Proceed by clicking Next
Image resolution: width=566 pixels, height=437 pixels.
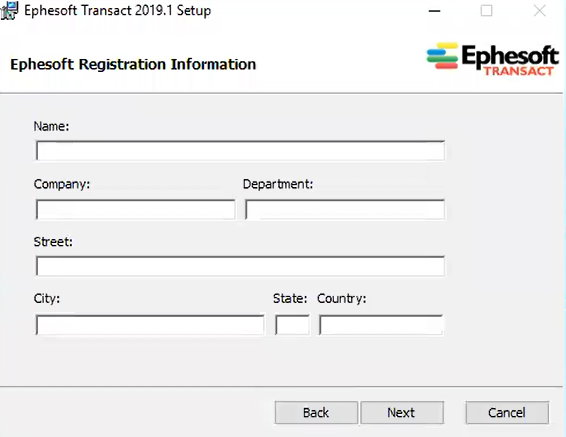402,412
